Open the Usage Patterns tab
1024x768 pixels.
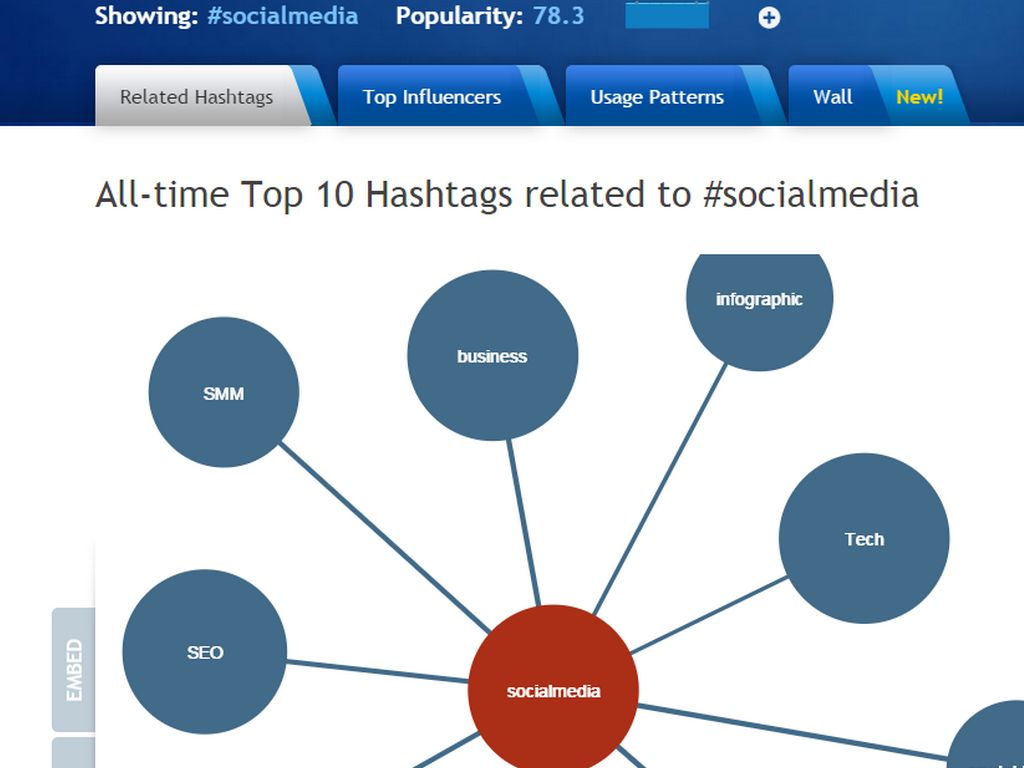pyautogui.click(x=657, y=97)
